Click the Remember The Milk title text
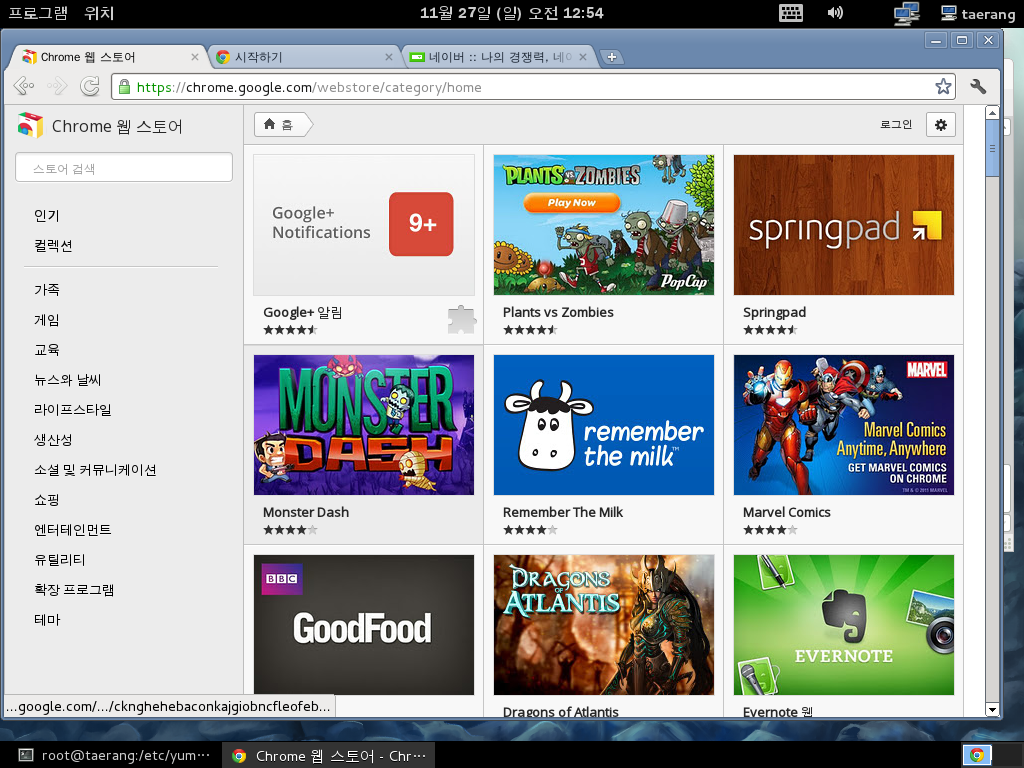 tap(563, 512)
